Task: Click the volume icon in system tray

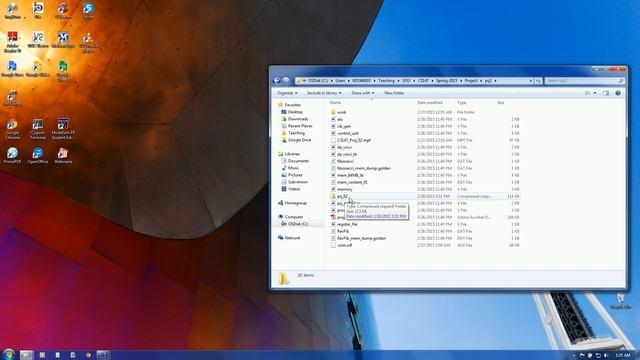Action: tap(606, 356)
